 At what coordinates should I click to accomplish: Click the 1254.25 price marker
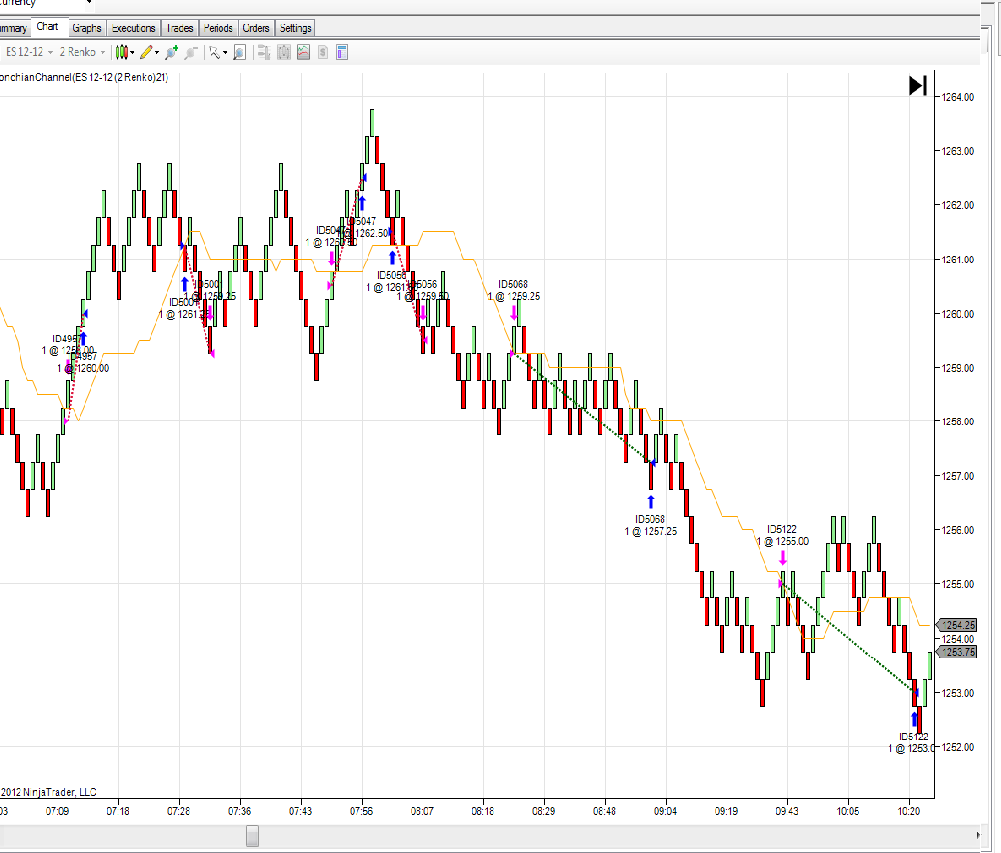[x=958, y=625]
